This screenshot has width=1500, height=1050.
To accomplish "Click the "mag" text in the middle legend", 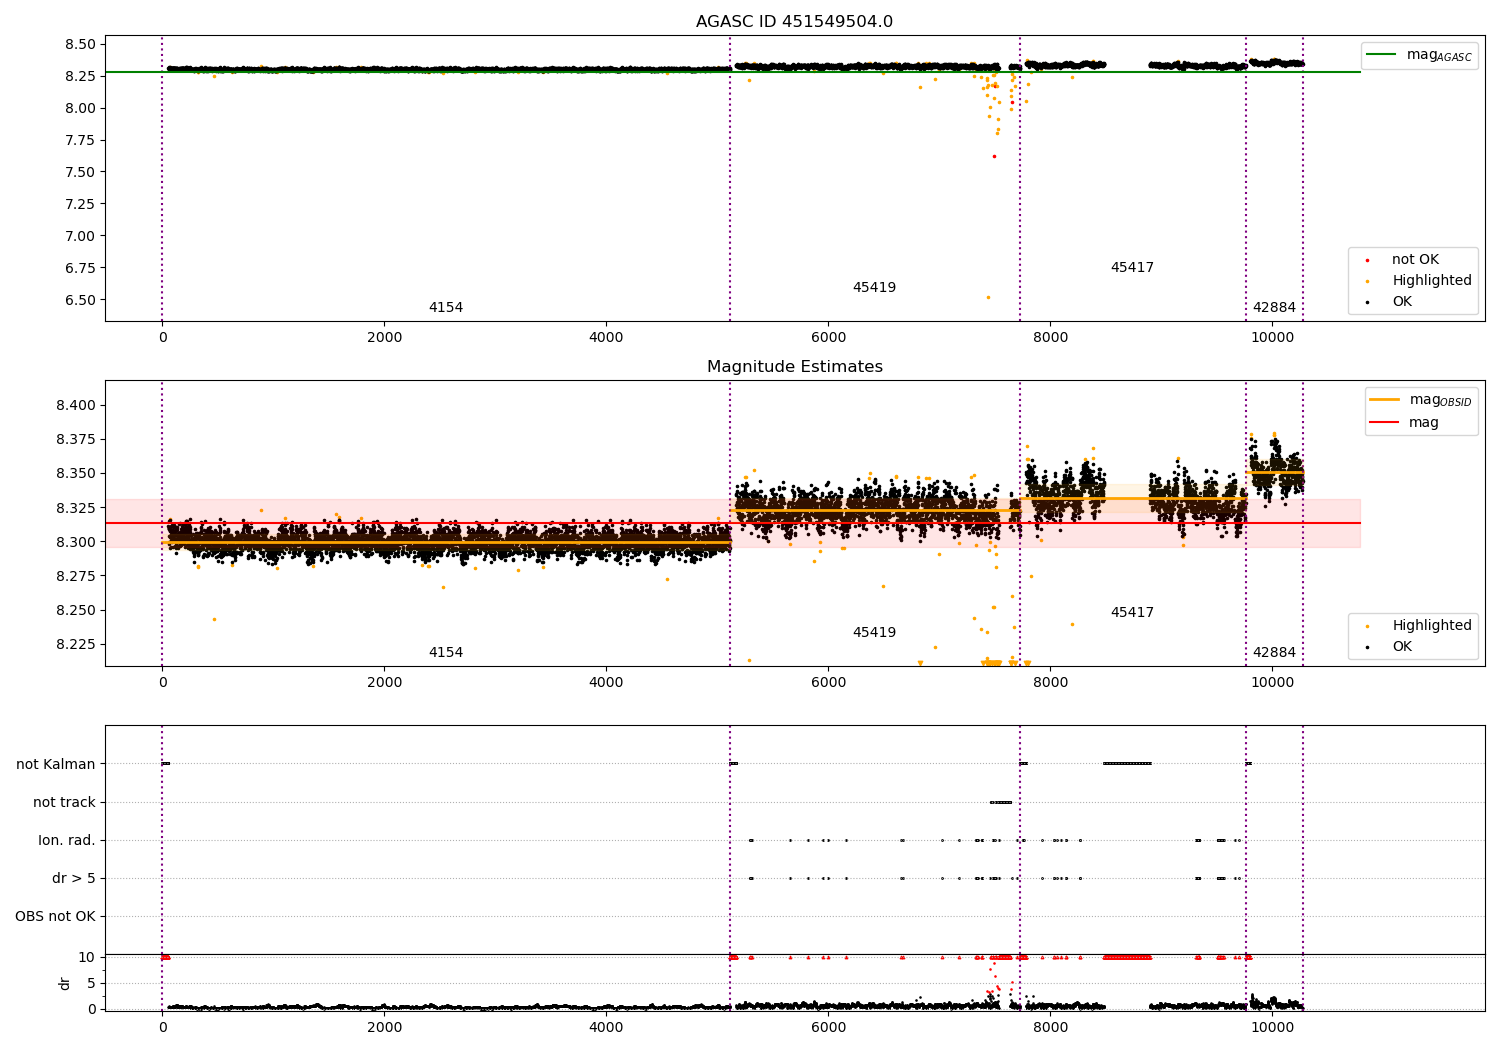I will [x=1424, y=423].
